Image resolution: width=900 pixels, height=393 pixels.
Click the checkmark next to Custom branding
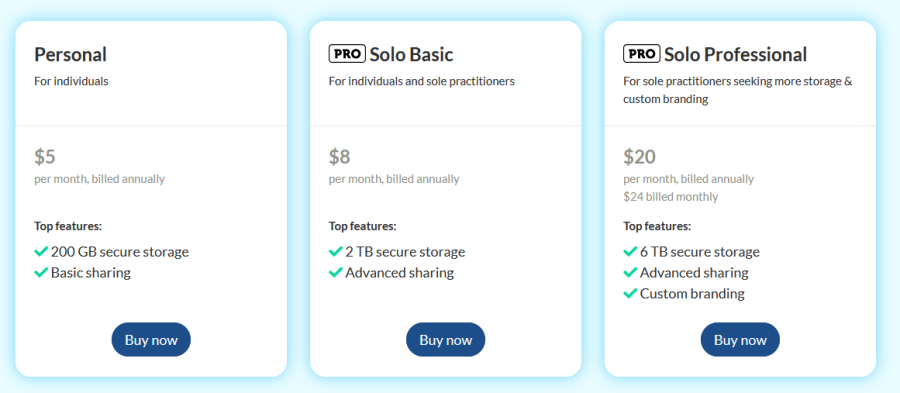click(630, 294)
